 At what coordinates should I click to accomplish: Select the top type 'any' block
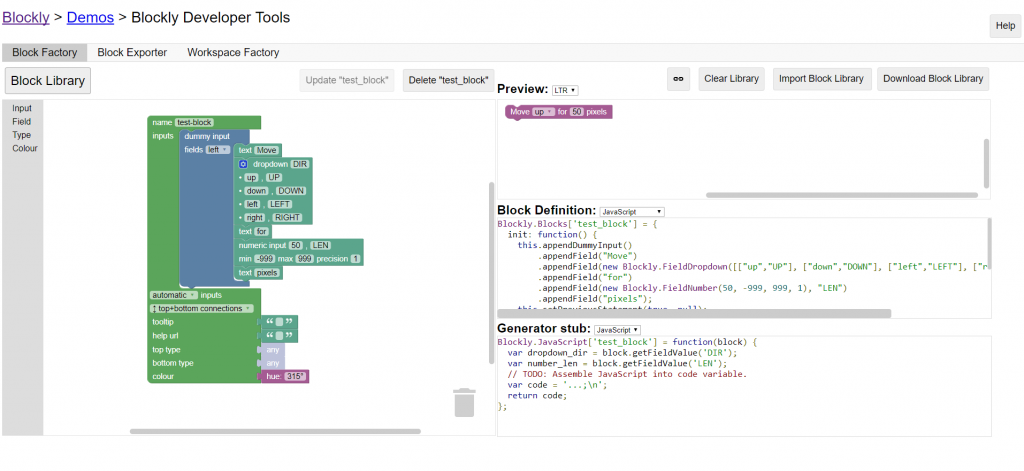273,349
